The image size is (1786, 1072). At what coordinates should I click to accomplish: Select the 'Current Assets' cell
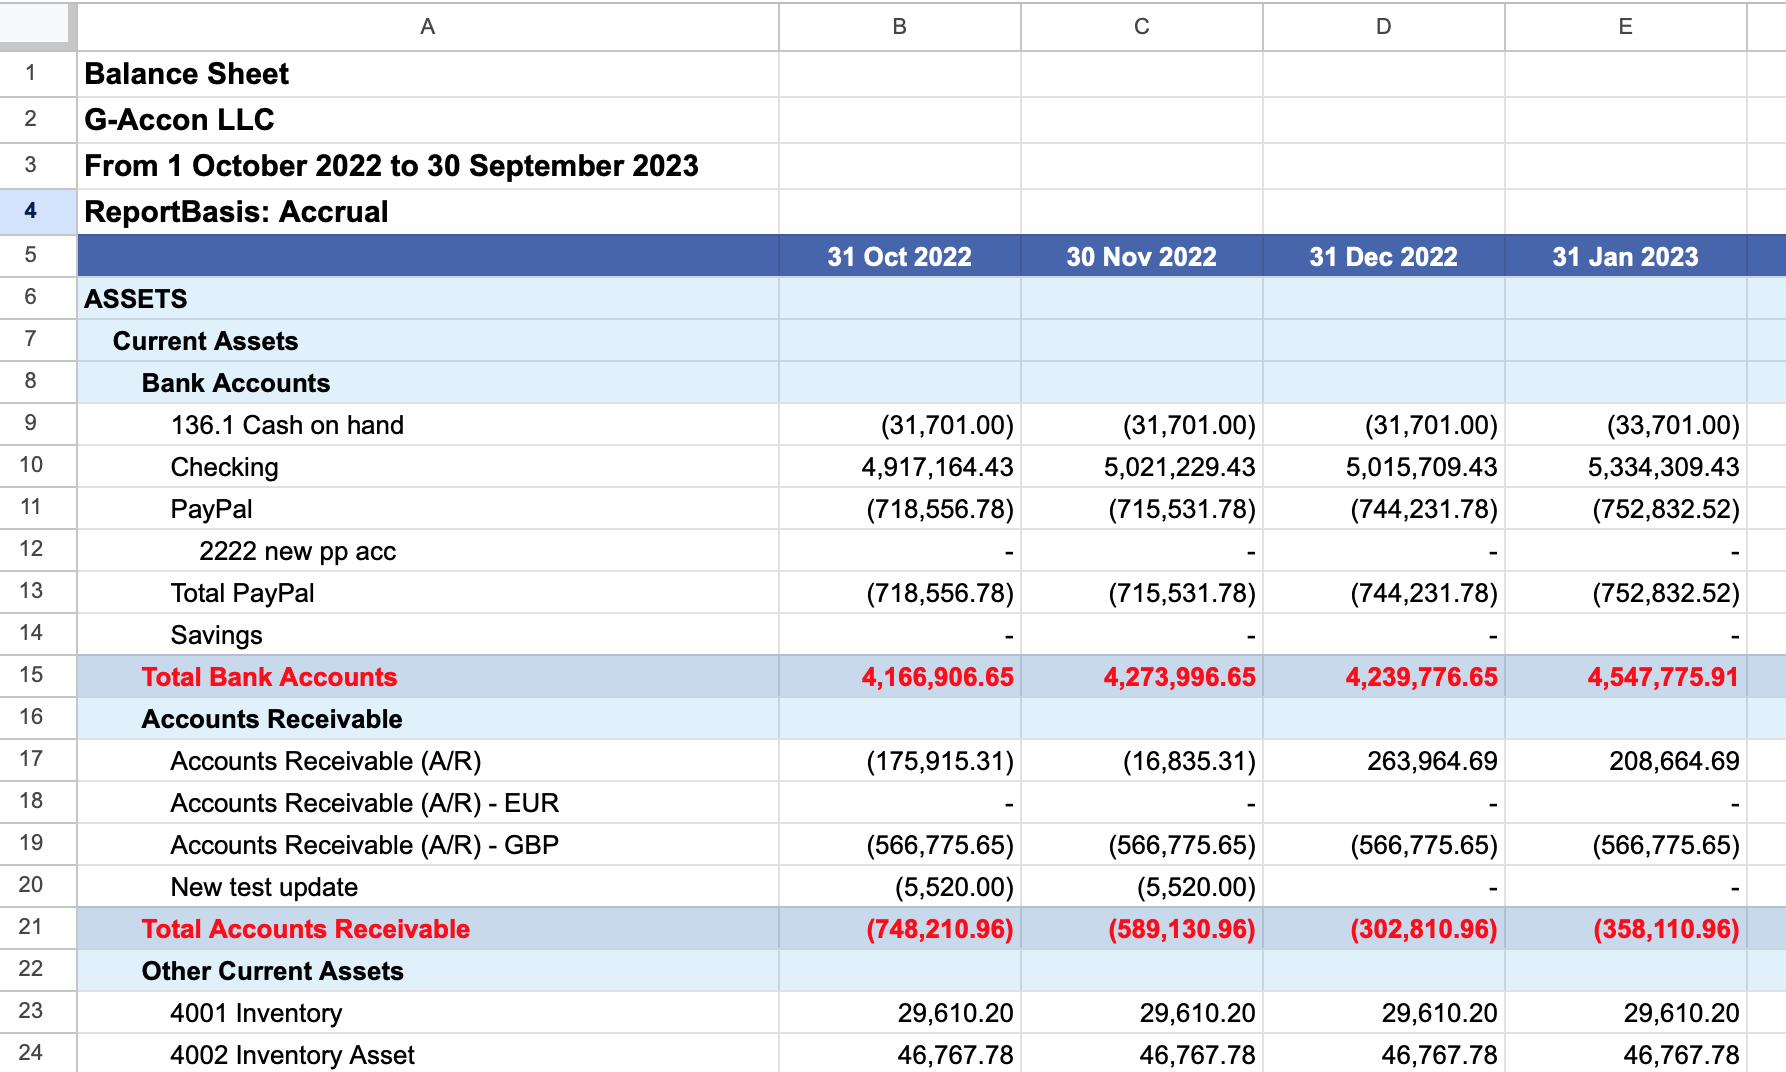point(428,341)
